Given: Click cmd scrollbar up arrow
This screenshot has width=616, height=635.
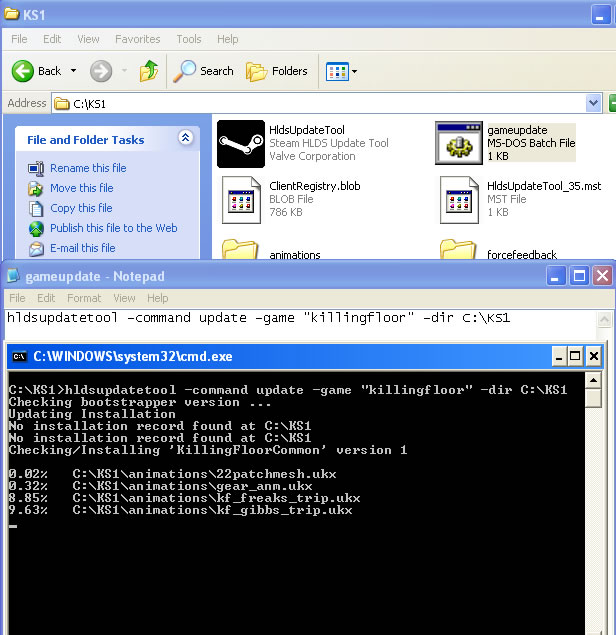Looking at the screenshot, I should 593,380.
